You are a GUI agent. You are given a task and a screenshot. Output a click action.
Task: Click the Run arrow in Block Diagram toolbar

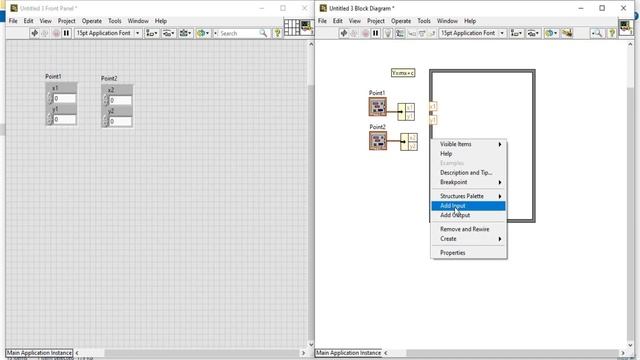(x=344, y=33)
